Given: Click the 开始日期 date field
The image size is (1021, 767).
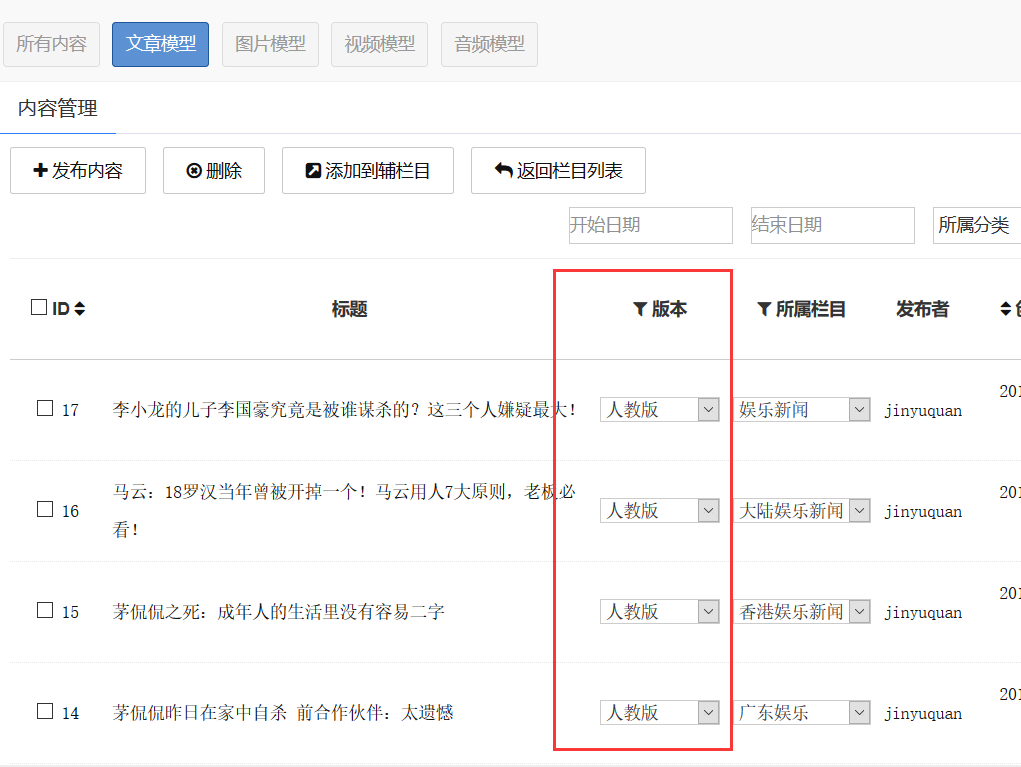Looking at the screenshot, I should (650, 226).
